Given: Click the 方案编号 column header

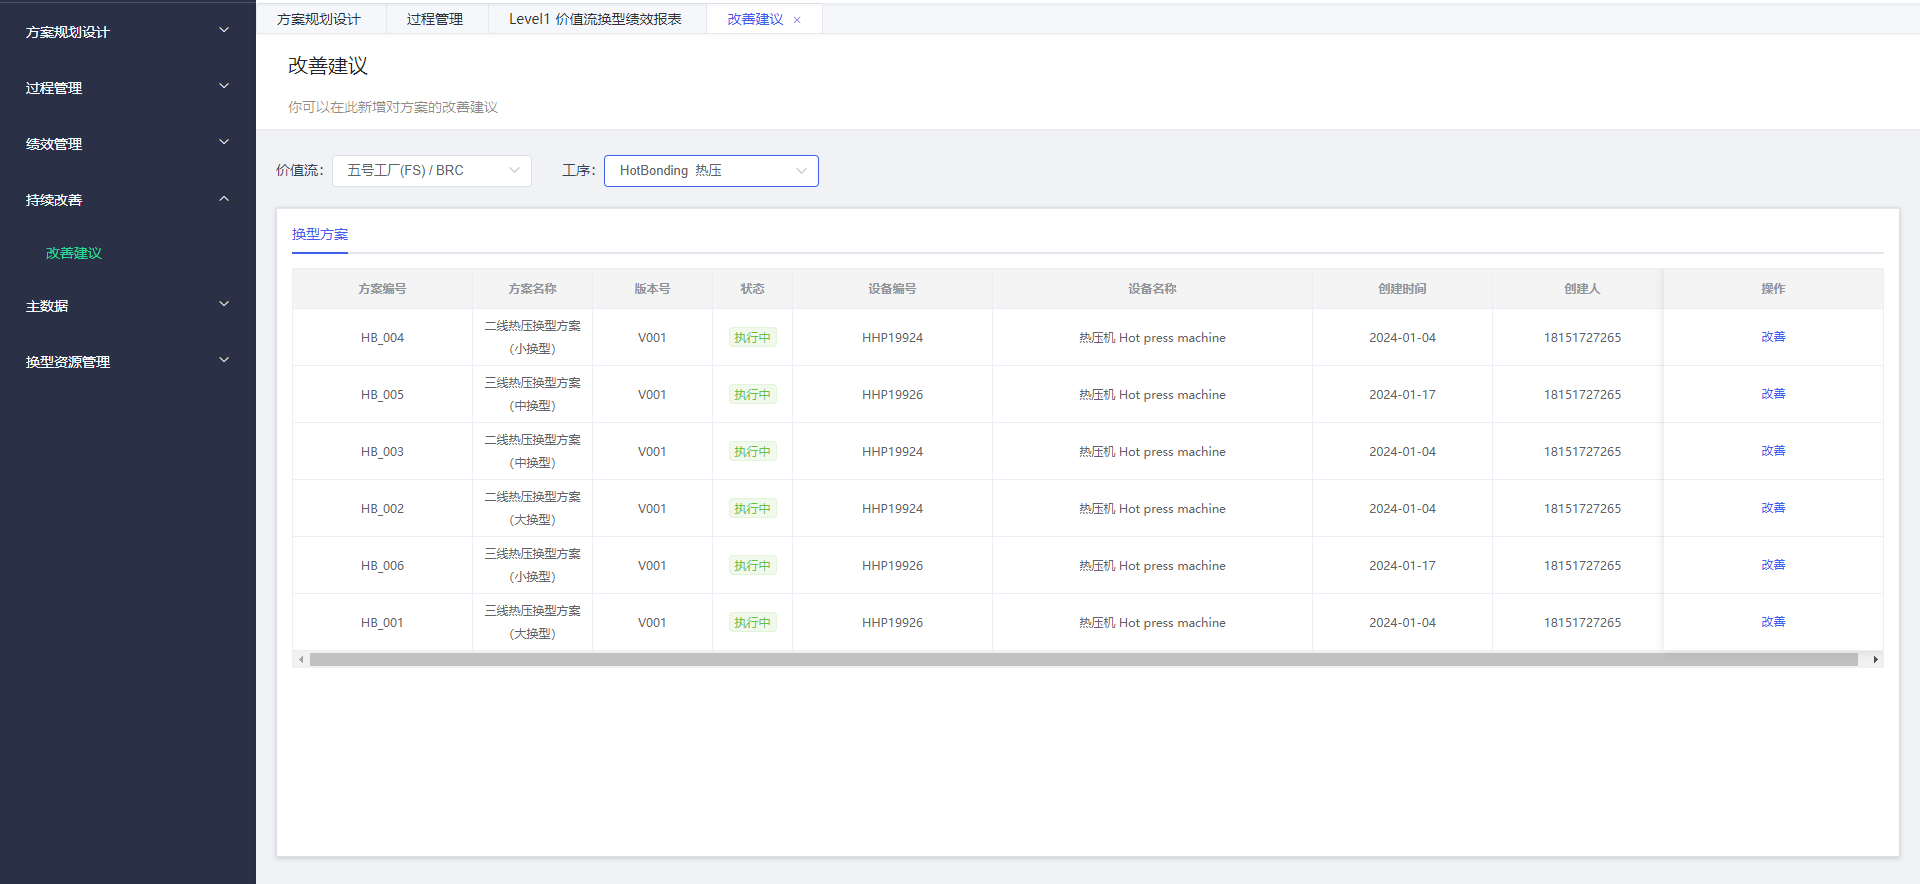Looking at the screenshot, I should (382, 289).
